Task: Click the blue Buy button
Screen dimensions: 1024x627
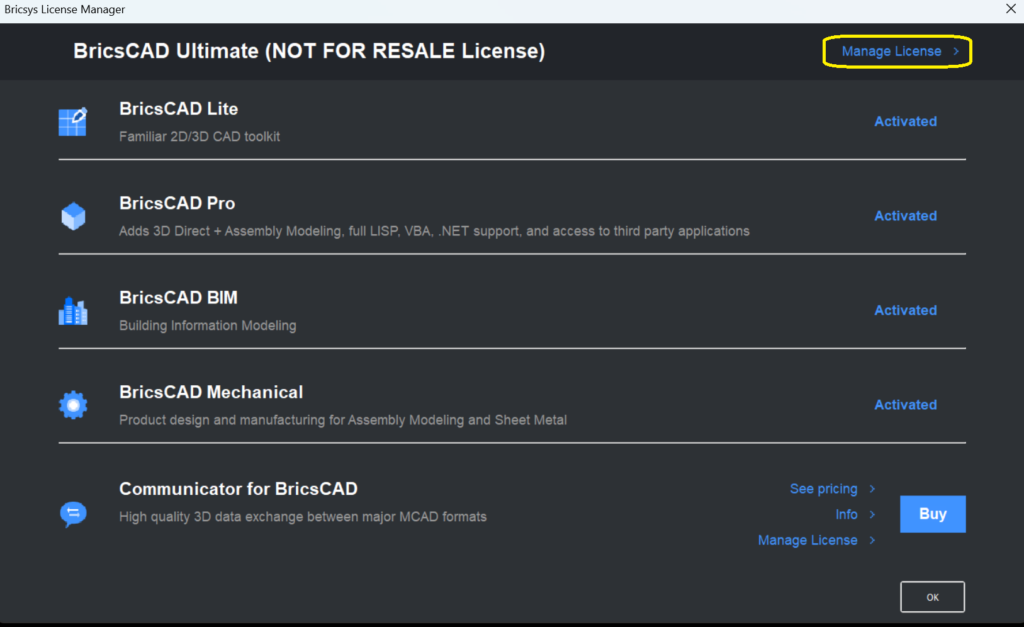Action: pyautogui.click(x=933, y=514)
